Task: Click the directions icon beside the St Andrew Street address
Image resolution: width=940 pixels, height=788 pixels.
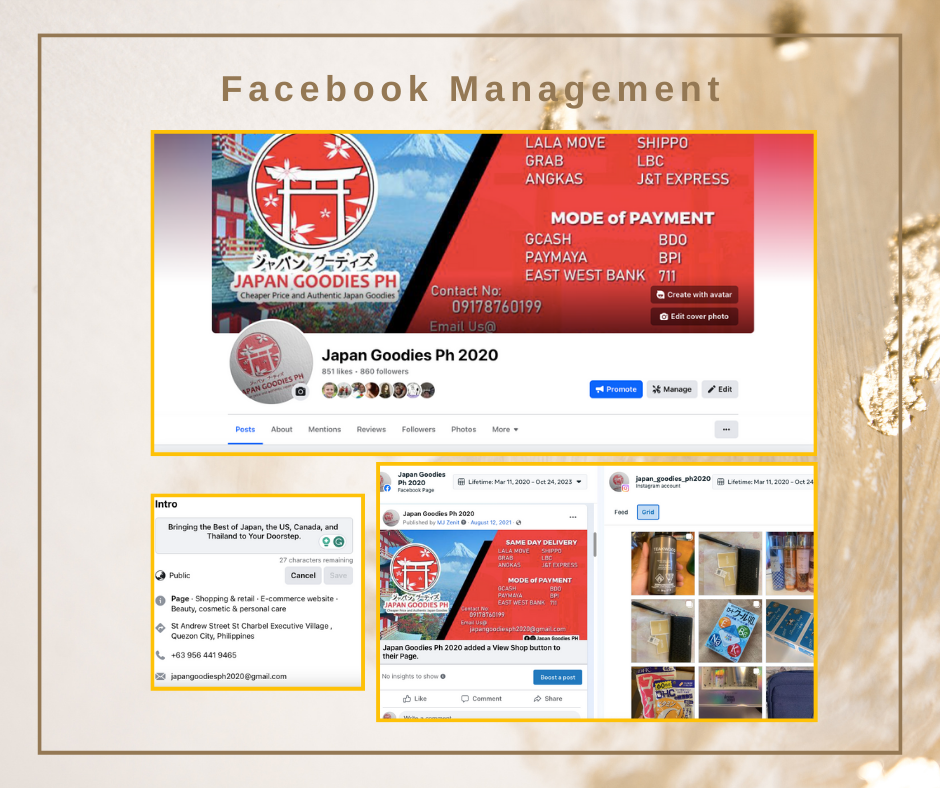Action: click(161, 628)
